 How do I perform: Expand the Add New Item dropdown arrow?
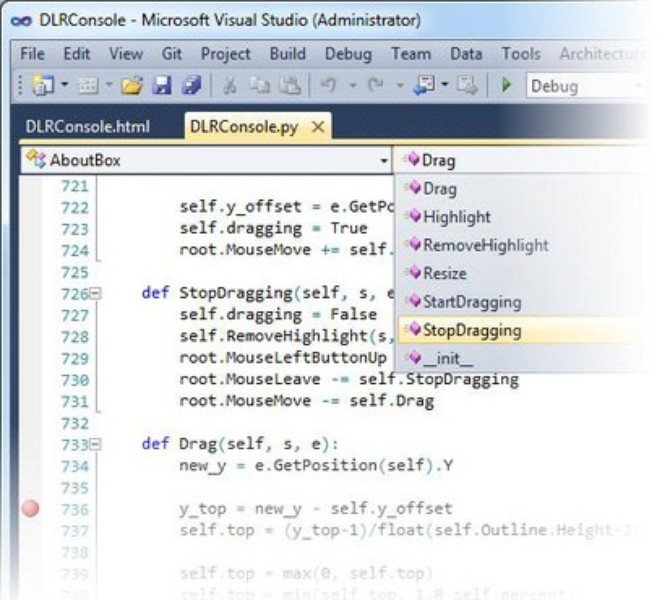click(x=109, y=84)
